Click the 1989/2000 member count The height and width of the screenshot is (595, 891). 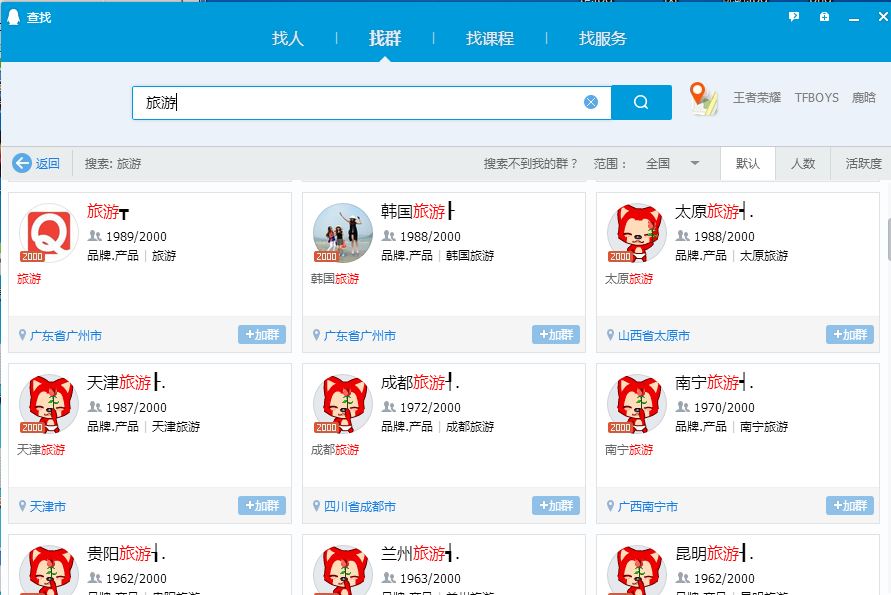(x=136, y=236)
